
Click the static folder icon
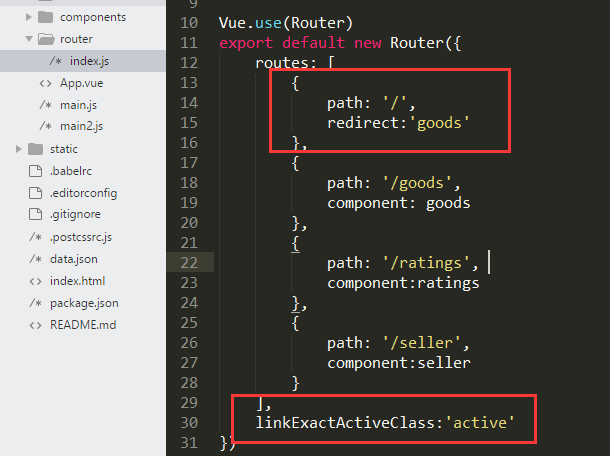35,149
